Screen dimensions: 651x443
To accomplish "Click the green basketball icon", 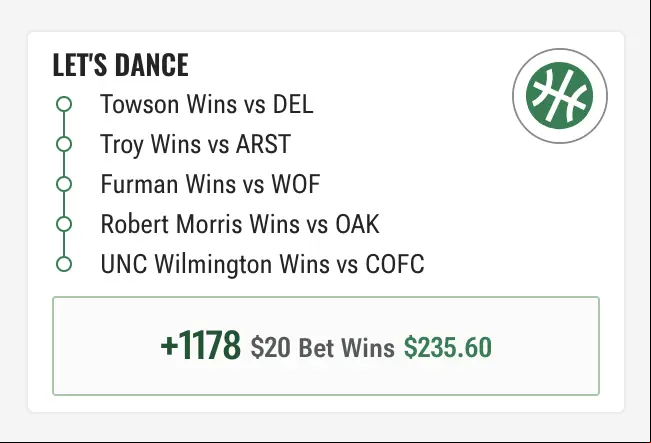I will [560, 96].
